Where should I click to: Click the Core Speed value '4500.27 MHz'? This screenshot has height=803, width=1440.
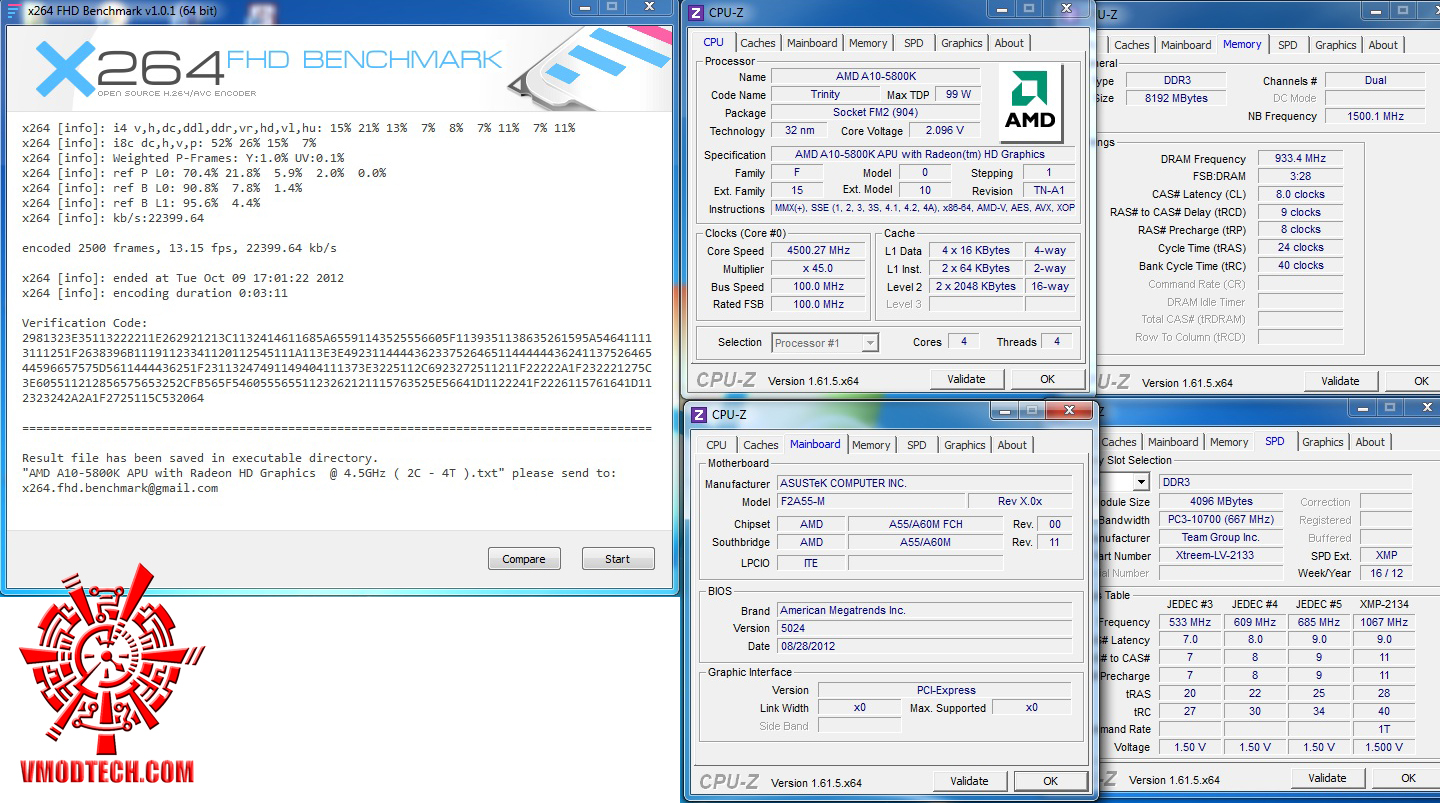pos(819,251)
